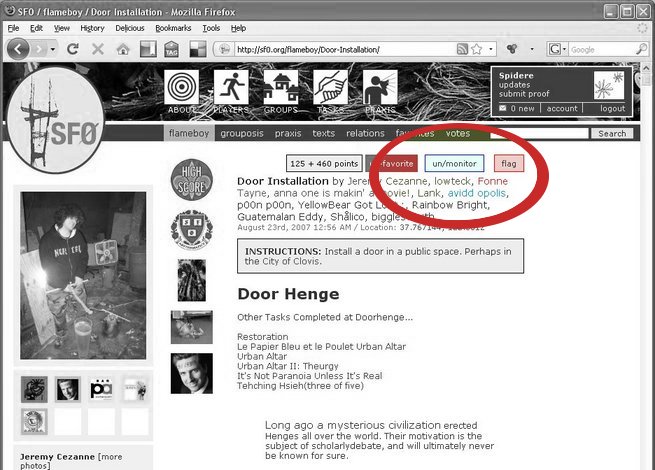Viewport: 655px width, 470px height.
Task: Expand the address bar dropdown arrow
Action: (x=491, y=49)
